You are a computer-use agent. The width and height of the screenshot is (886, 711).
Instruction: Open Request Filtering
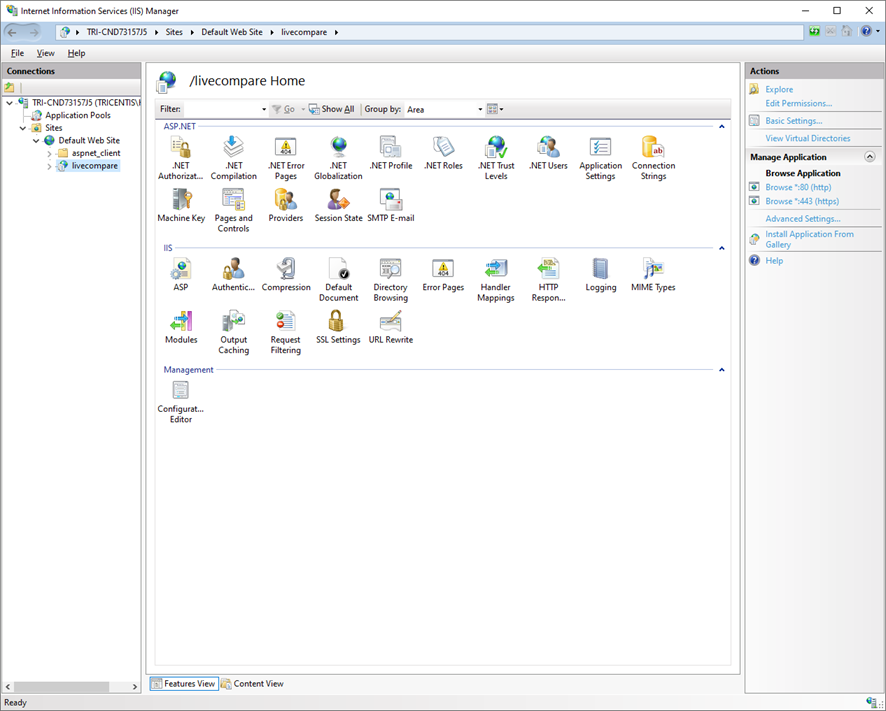pos(285,324)
